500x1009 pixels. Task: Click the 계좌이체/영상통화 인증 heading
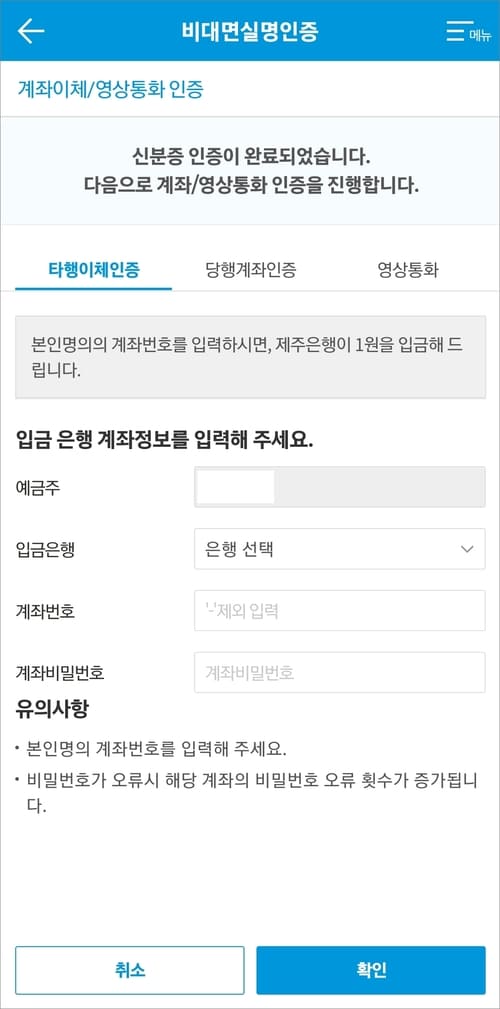pos(110,89)
